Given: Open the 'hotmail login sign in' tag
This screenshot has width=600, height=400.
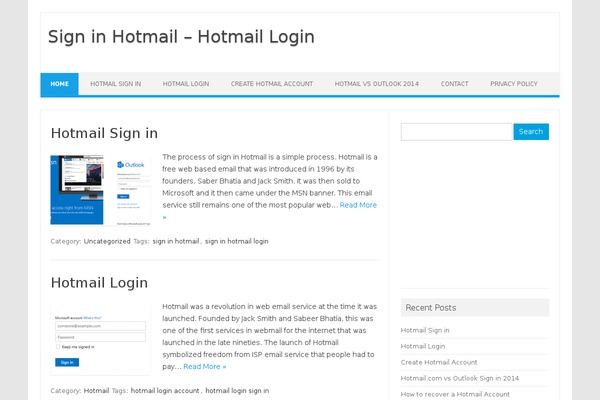Looking at the screenshot, I should click(x=237, y=391).
